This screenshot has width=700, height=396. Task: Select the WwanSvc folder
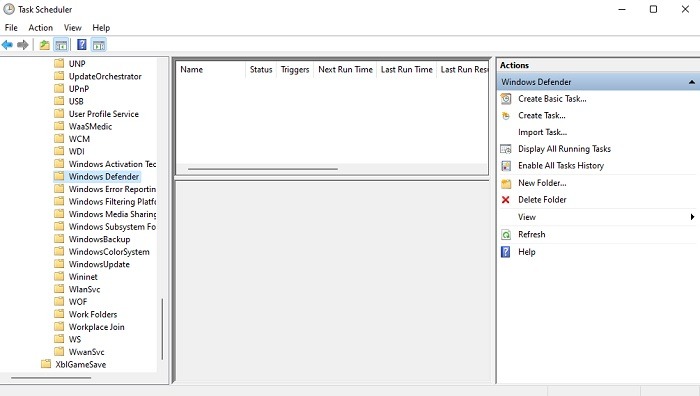click(x=86, y=352)
